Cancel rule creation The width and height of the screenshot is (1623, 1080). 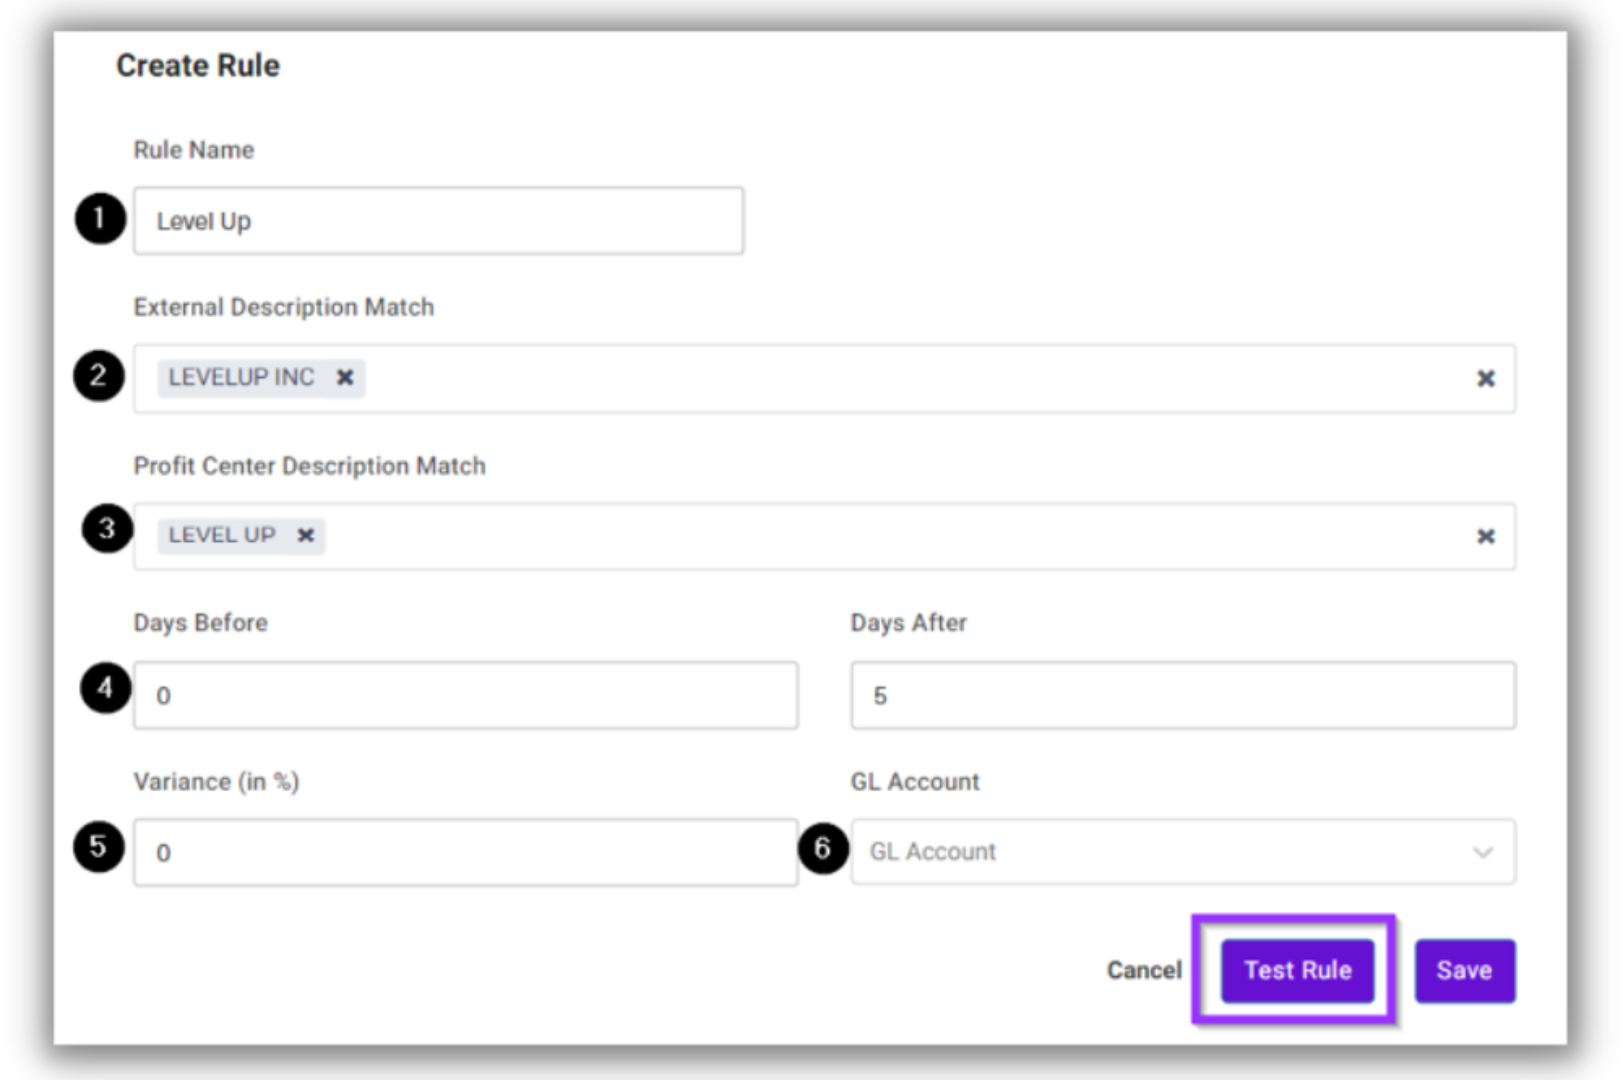[1144, 970]
